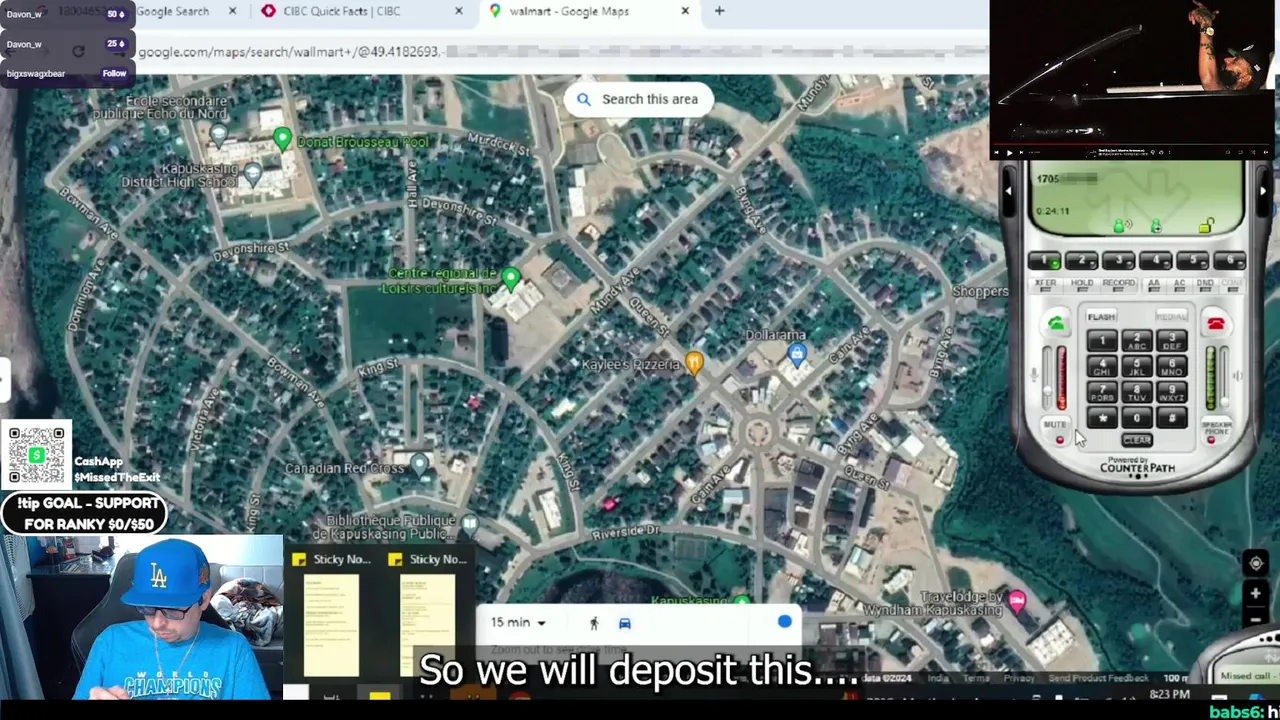Expand softphone right side panel arrow
This screenshot has width=1280, height=720.
click(x=1263, y=191)
